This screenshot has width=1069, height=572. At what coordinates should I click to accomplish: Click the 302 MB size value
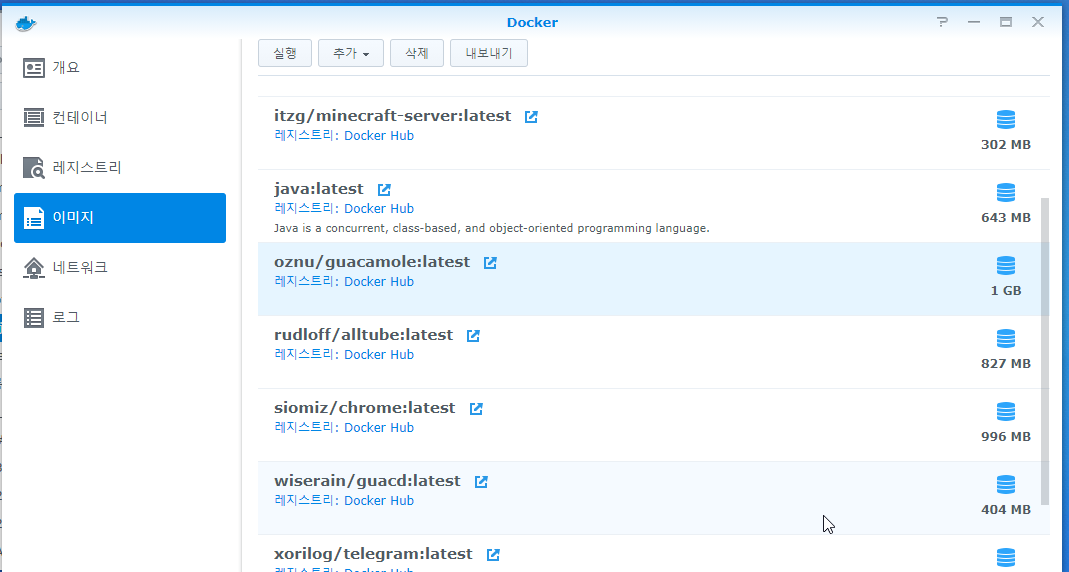click(x=1006, y=145)
